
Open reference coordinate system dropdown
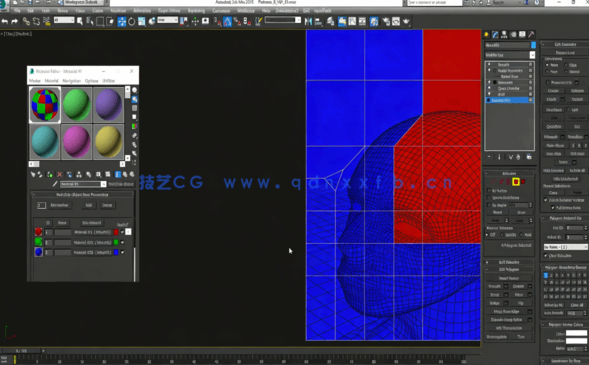click(168, 20)
